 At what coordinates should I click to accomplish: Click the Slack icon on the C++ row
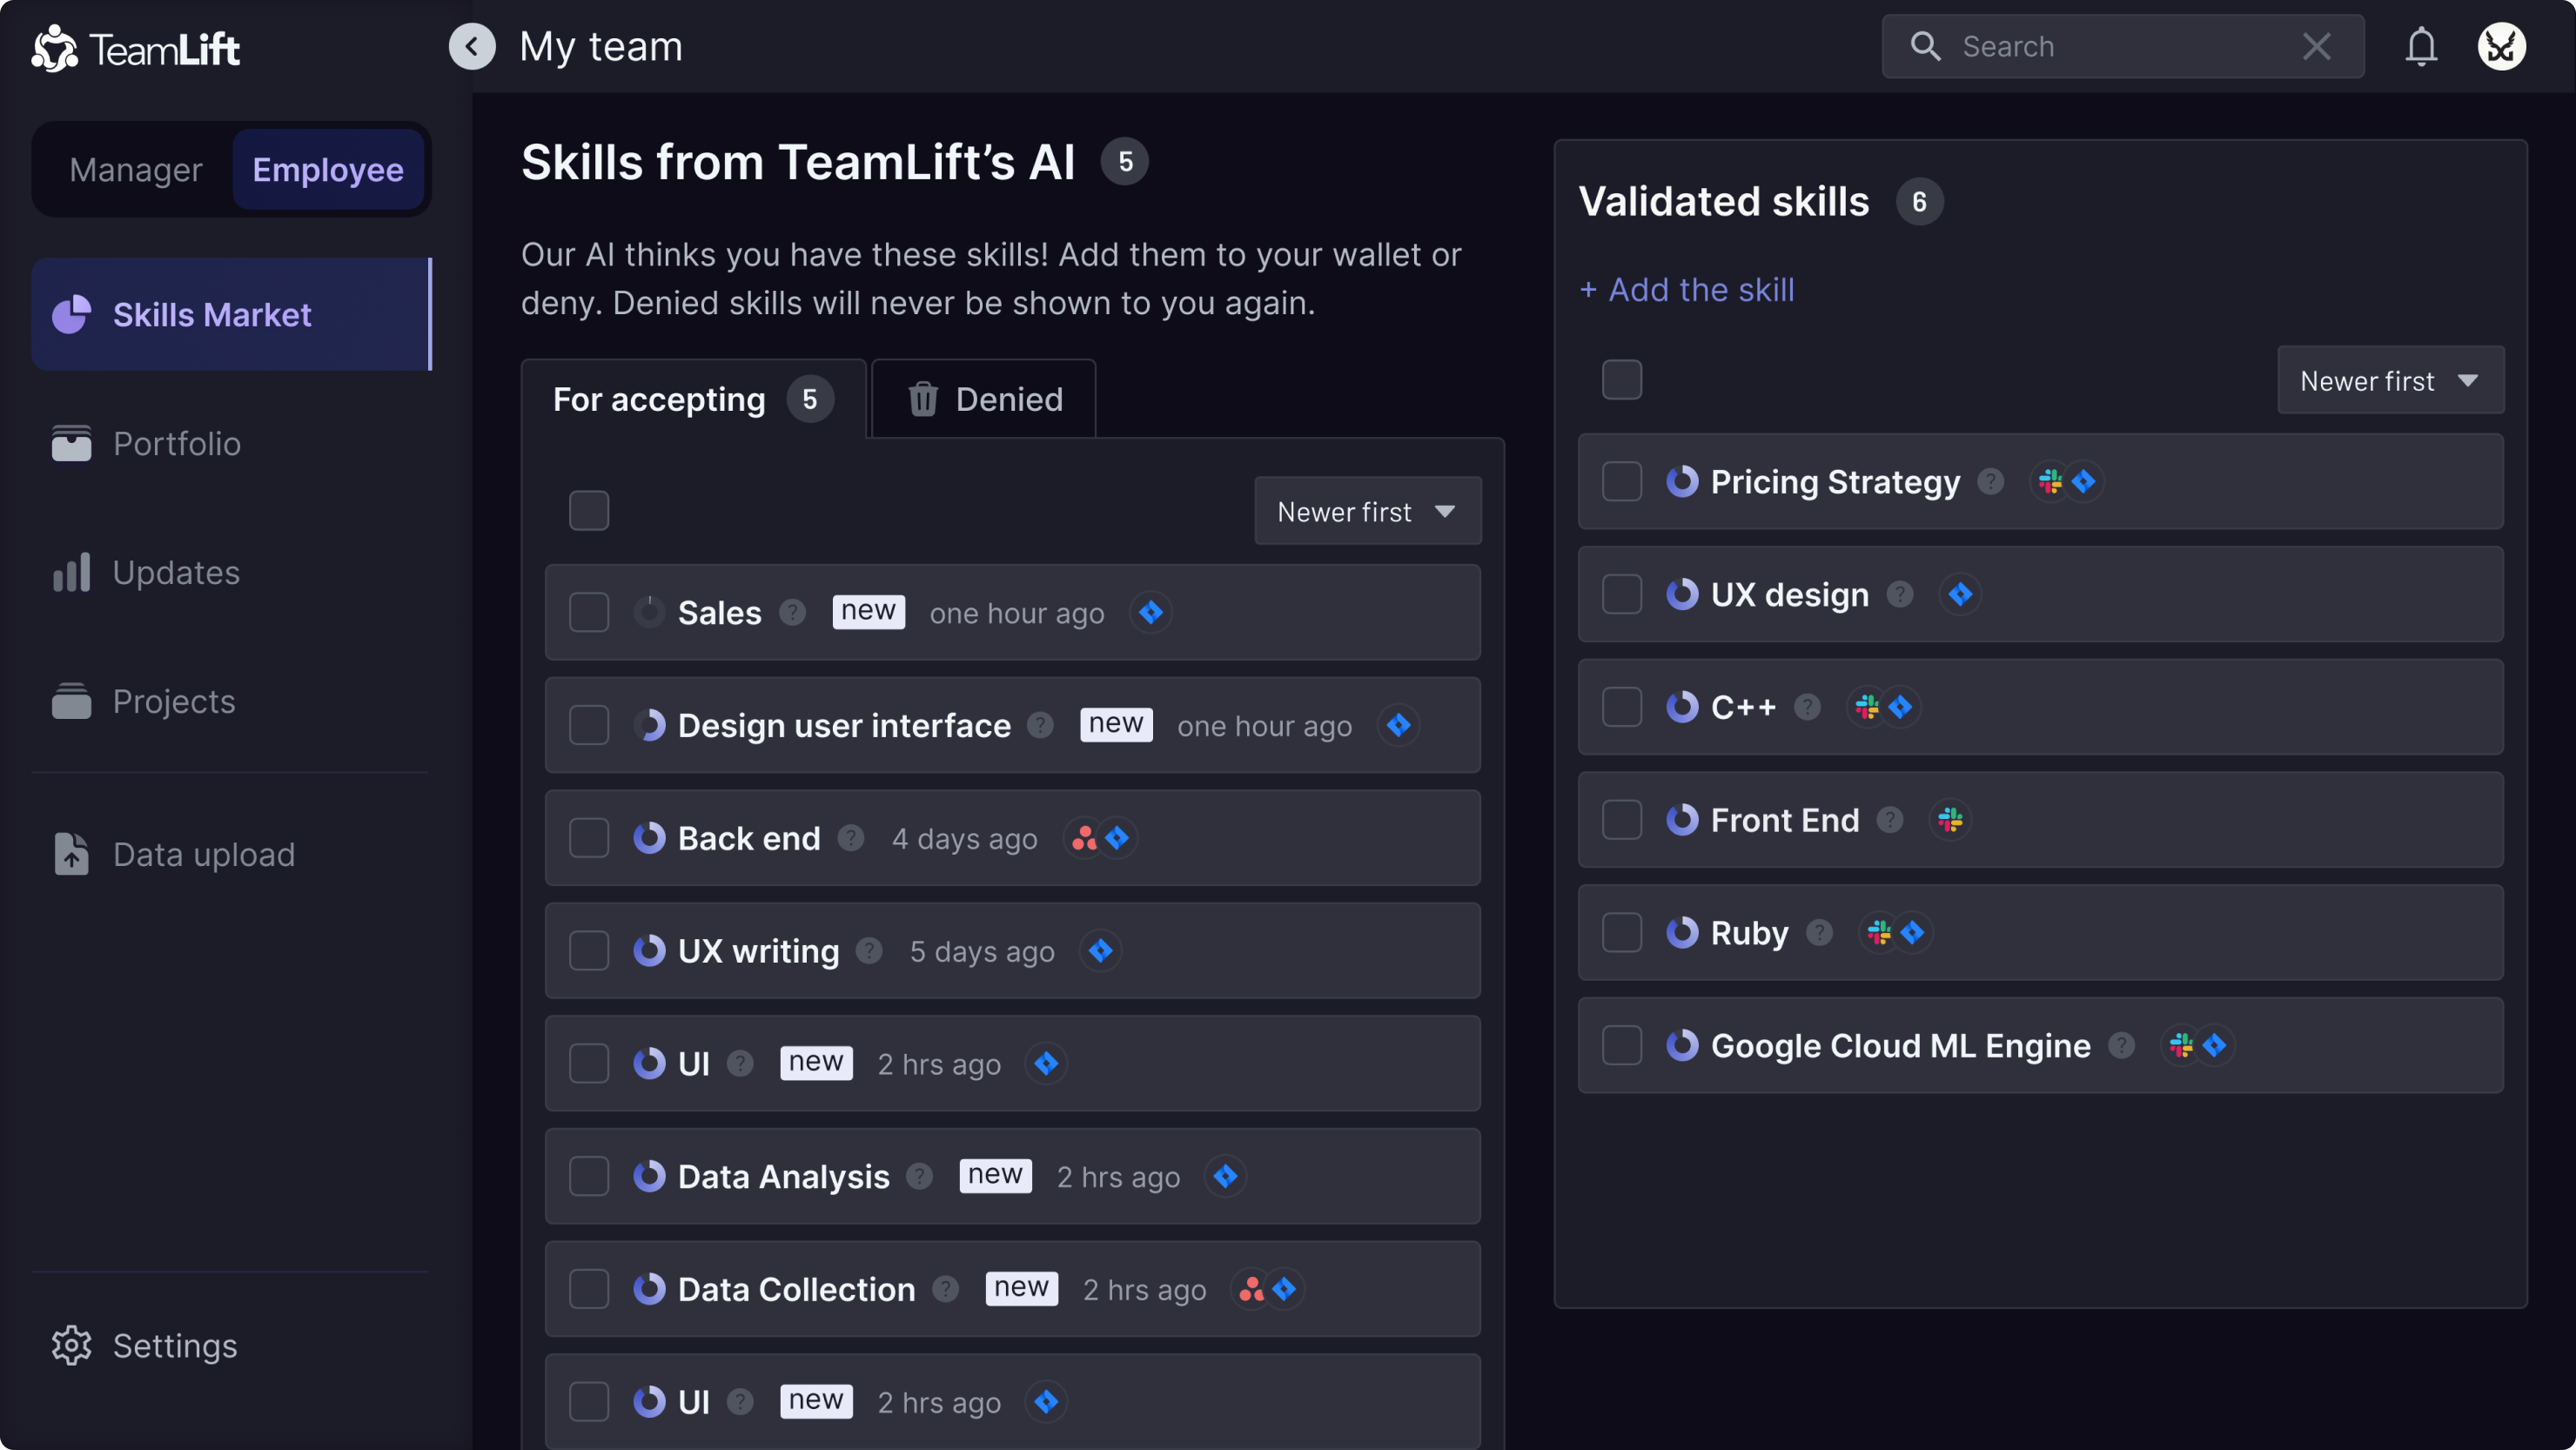point(1867,707)
